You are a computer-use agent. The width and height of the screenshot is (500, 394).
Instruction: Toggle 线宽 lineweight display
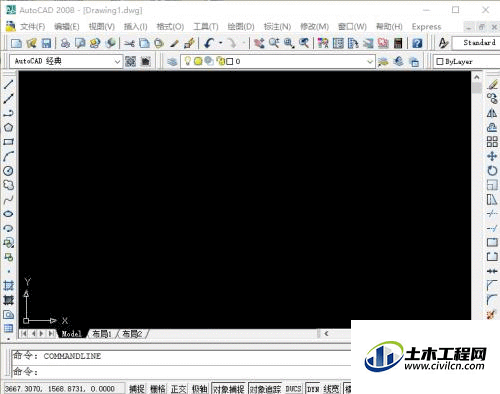[x=331, y=389]
